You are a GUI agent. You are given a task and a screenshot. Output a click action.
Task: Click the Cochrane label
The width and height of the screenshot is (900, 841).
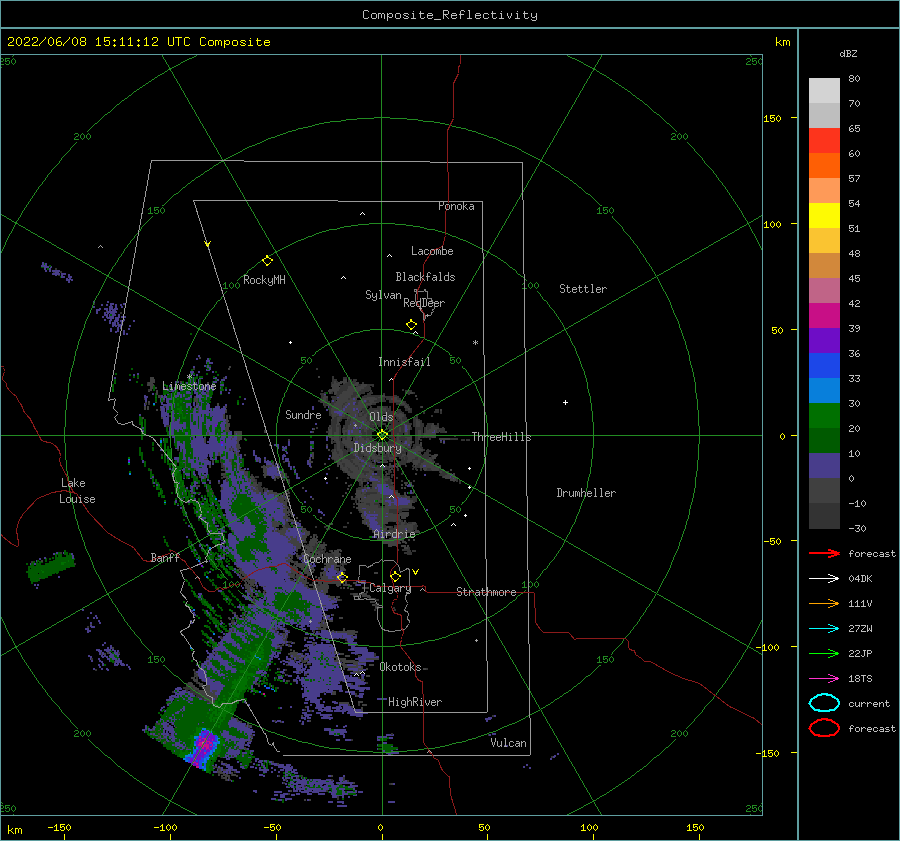(x=327, y=559)
